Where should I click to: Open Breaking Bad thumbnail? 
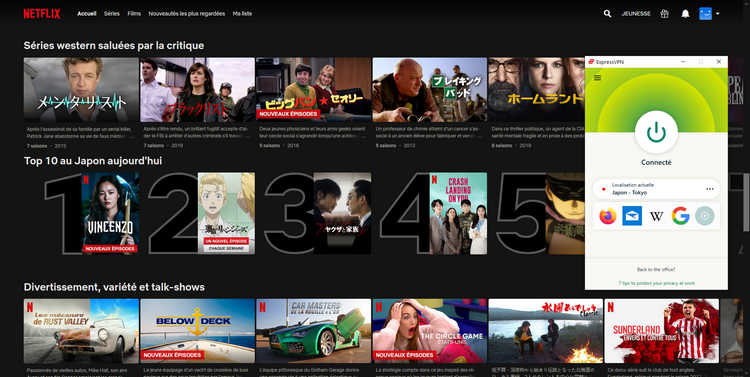point(430,90)
